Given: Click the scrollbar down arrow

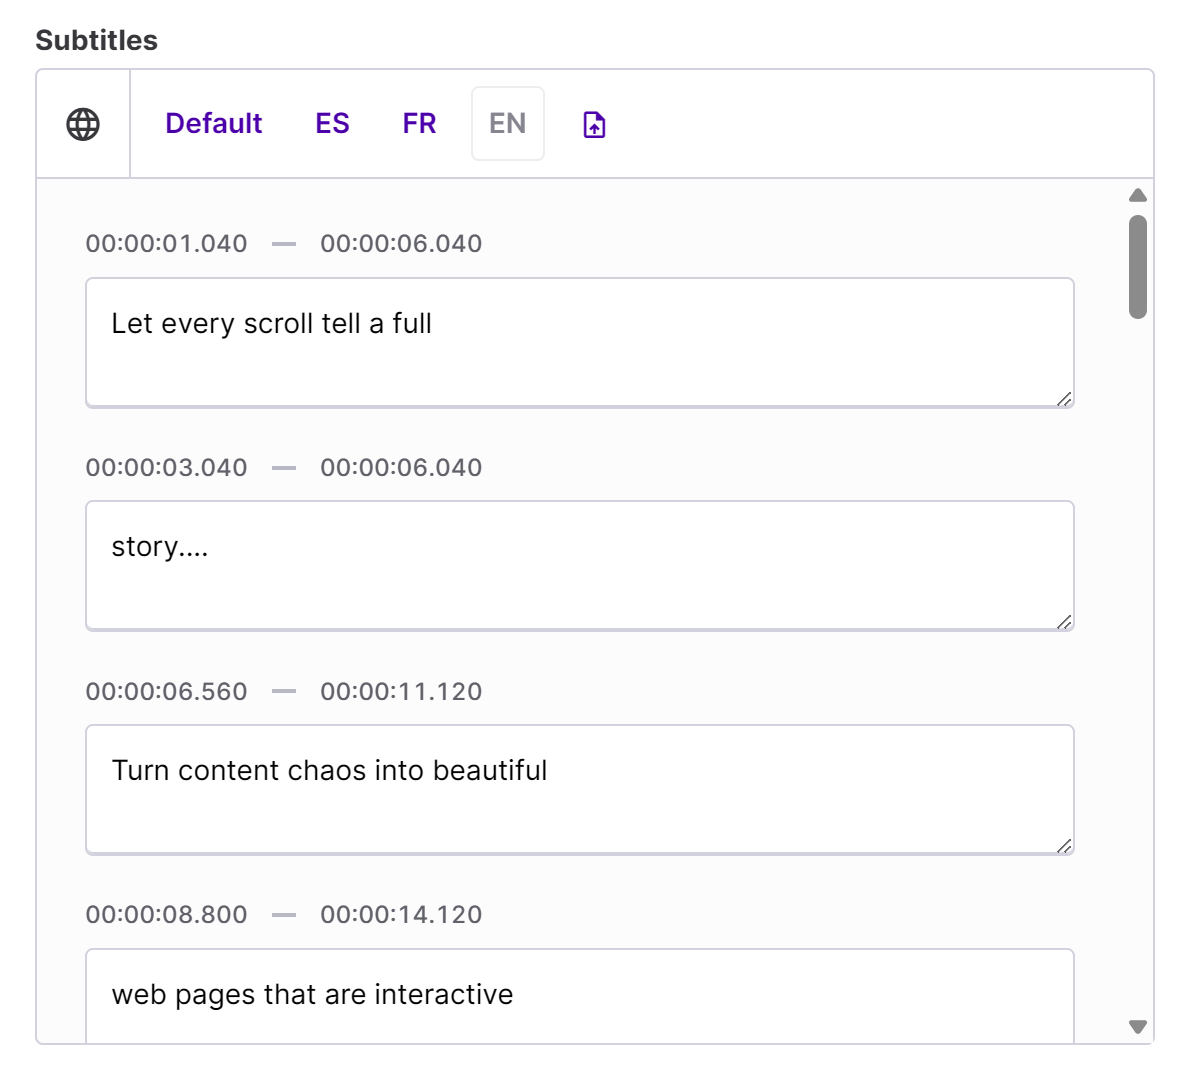Looking at the screenshot, I should [1137, 1026].
